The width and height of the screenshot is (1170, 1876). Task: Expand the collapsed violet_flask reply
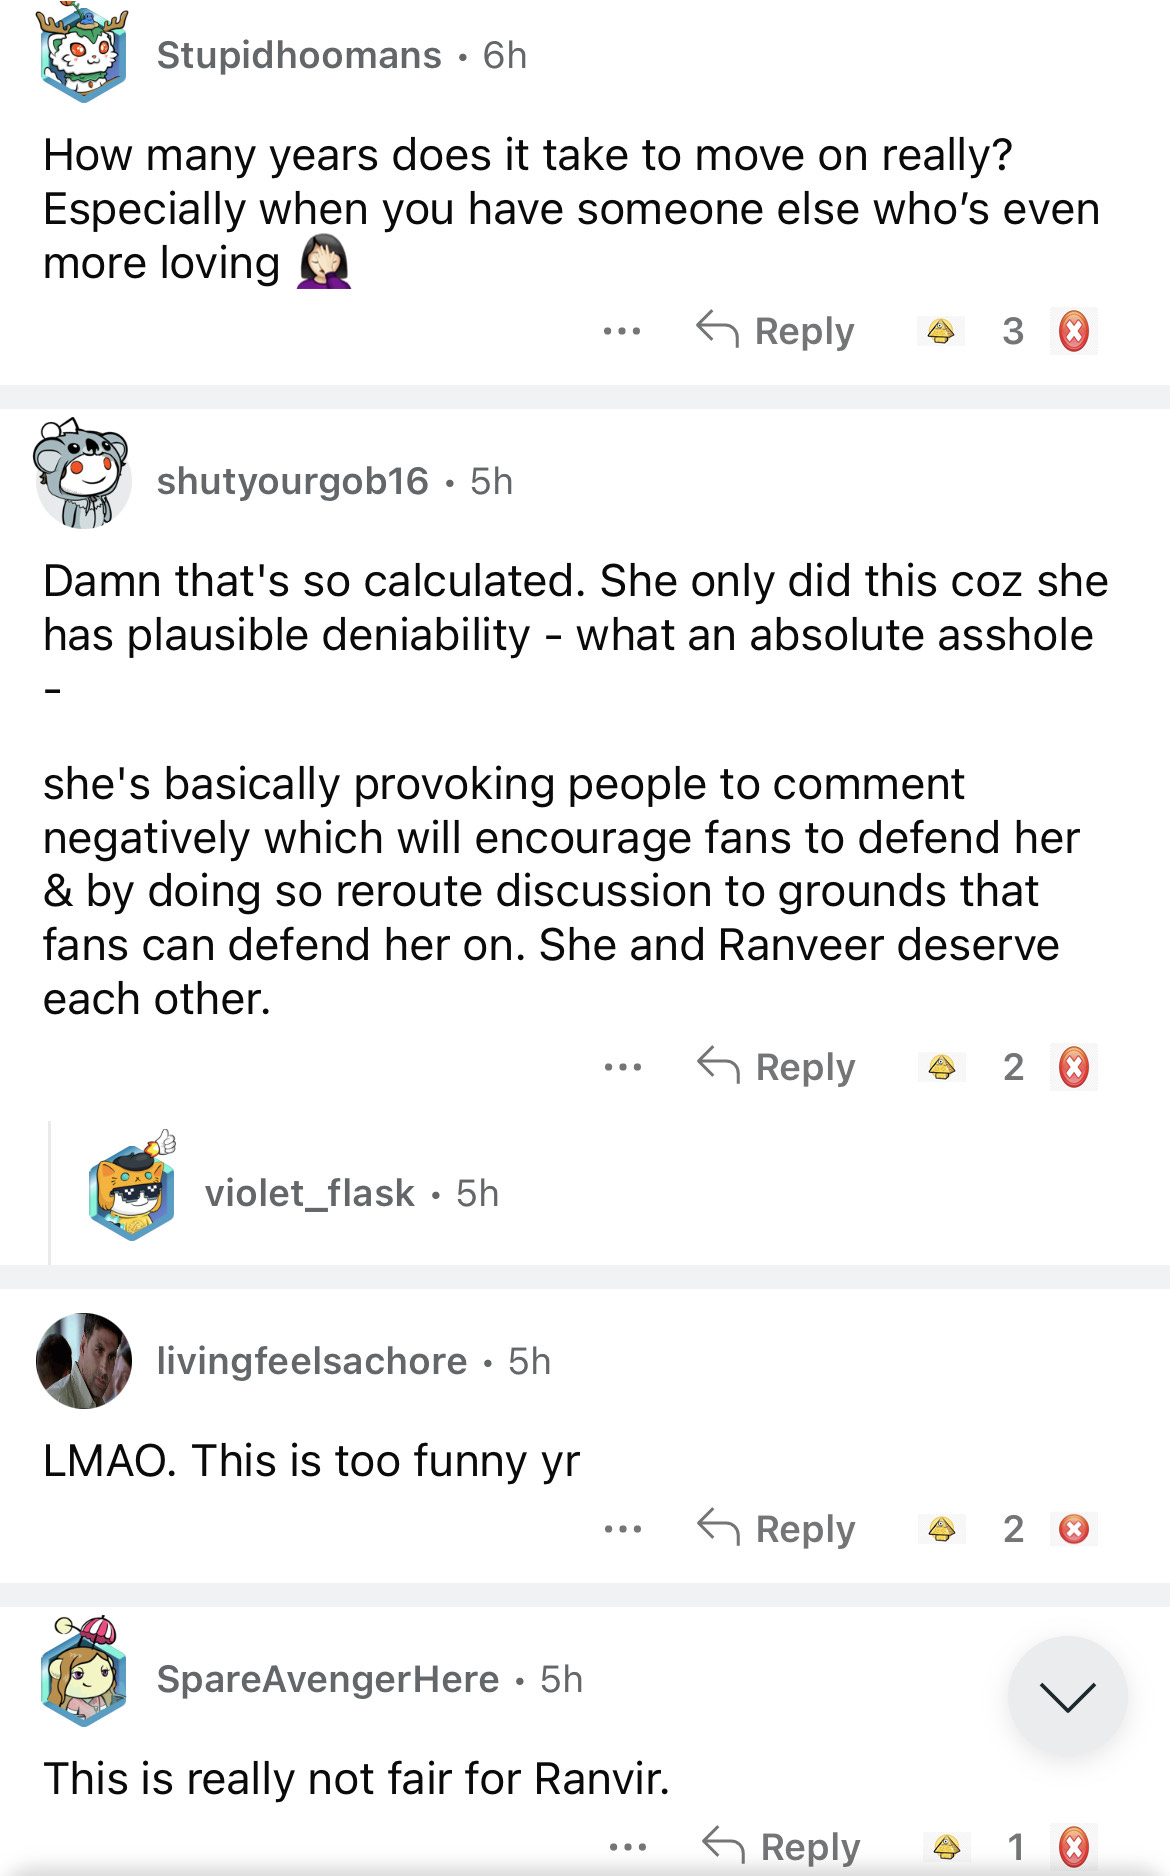600,1193
